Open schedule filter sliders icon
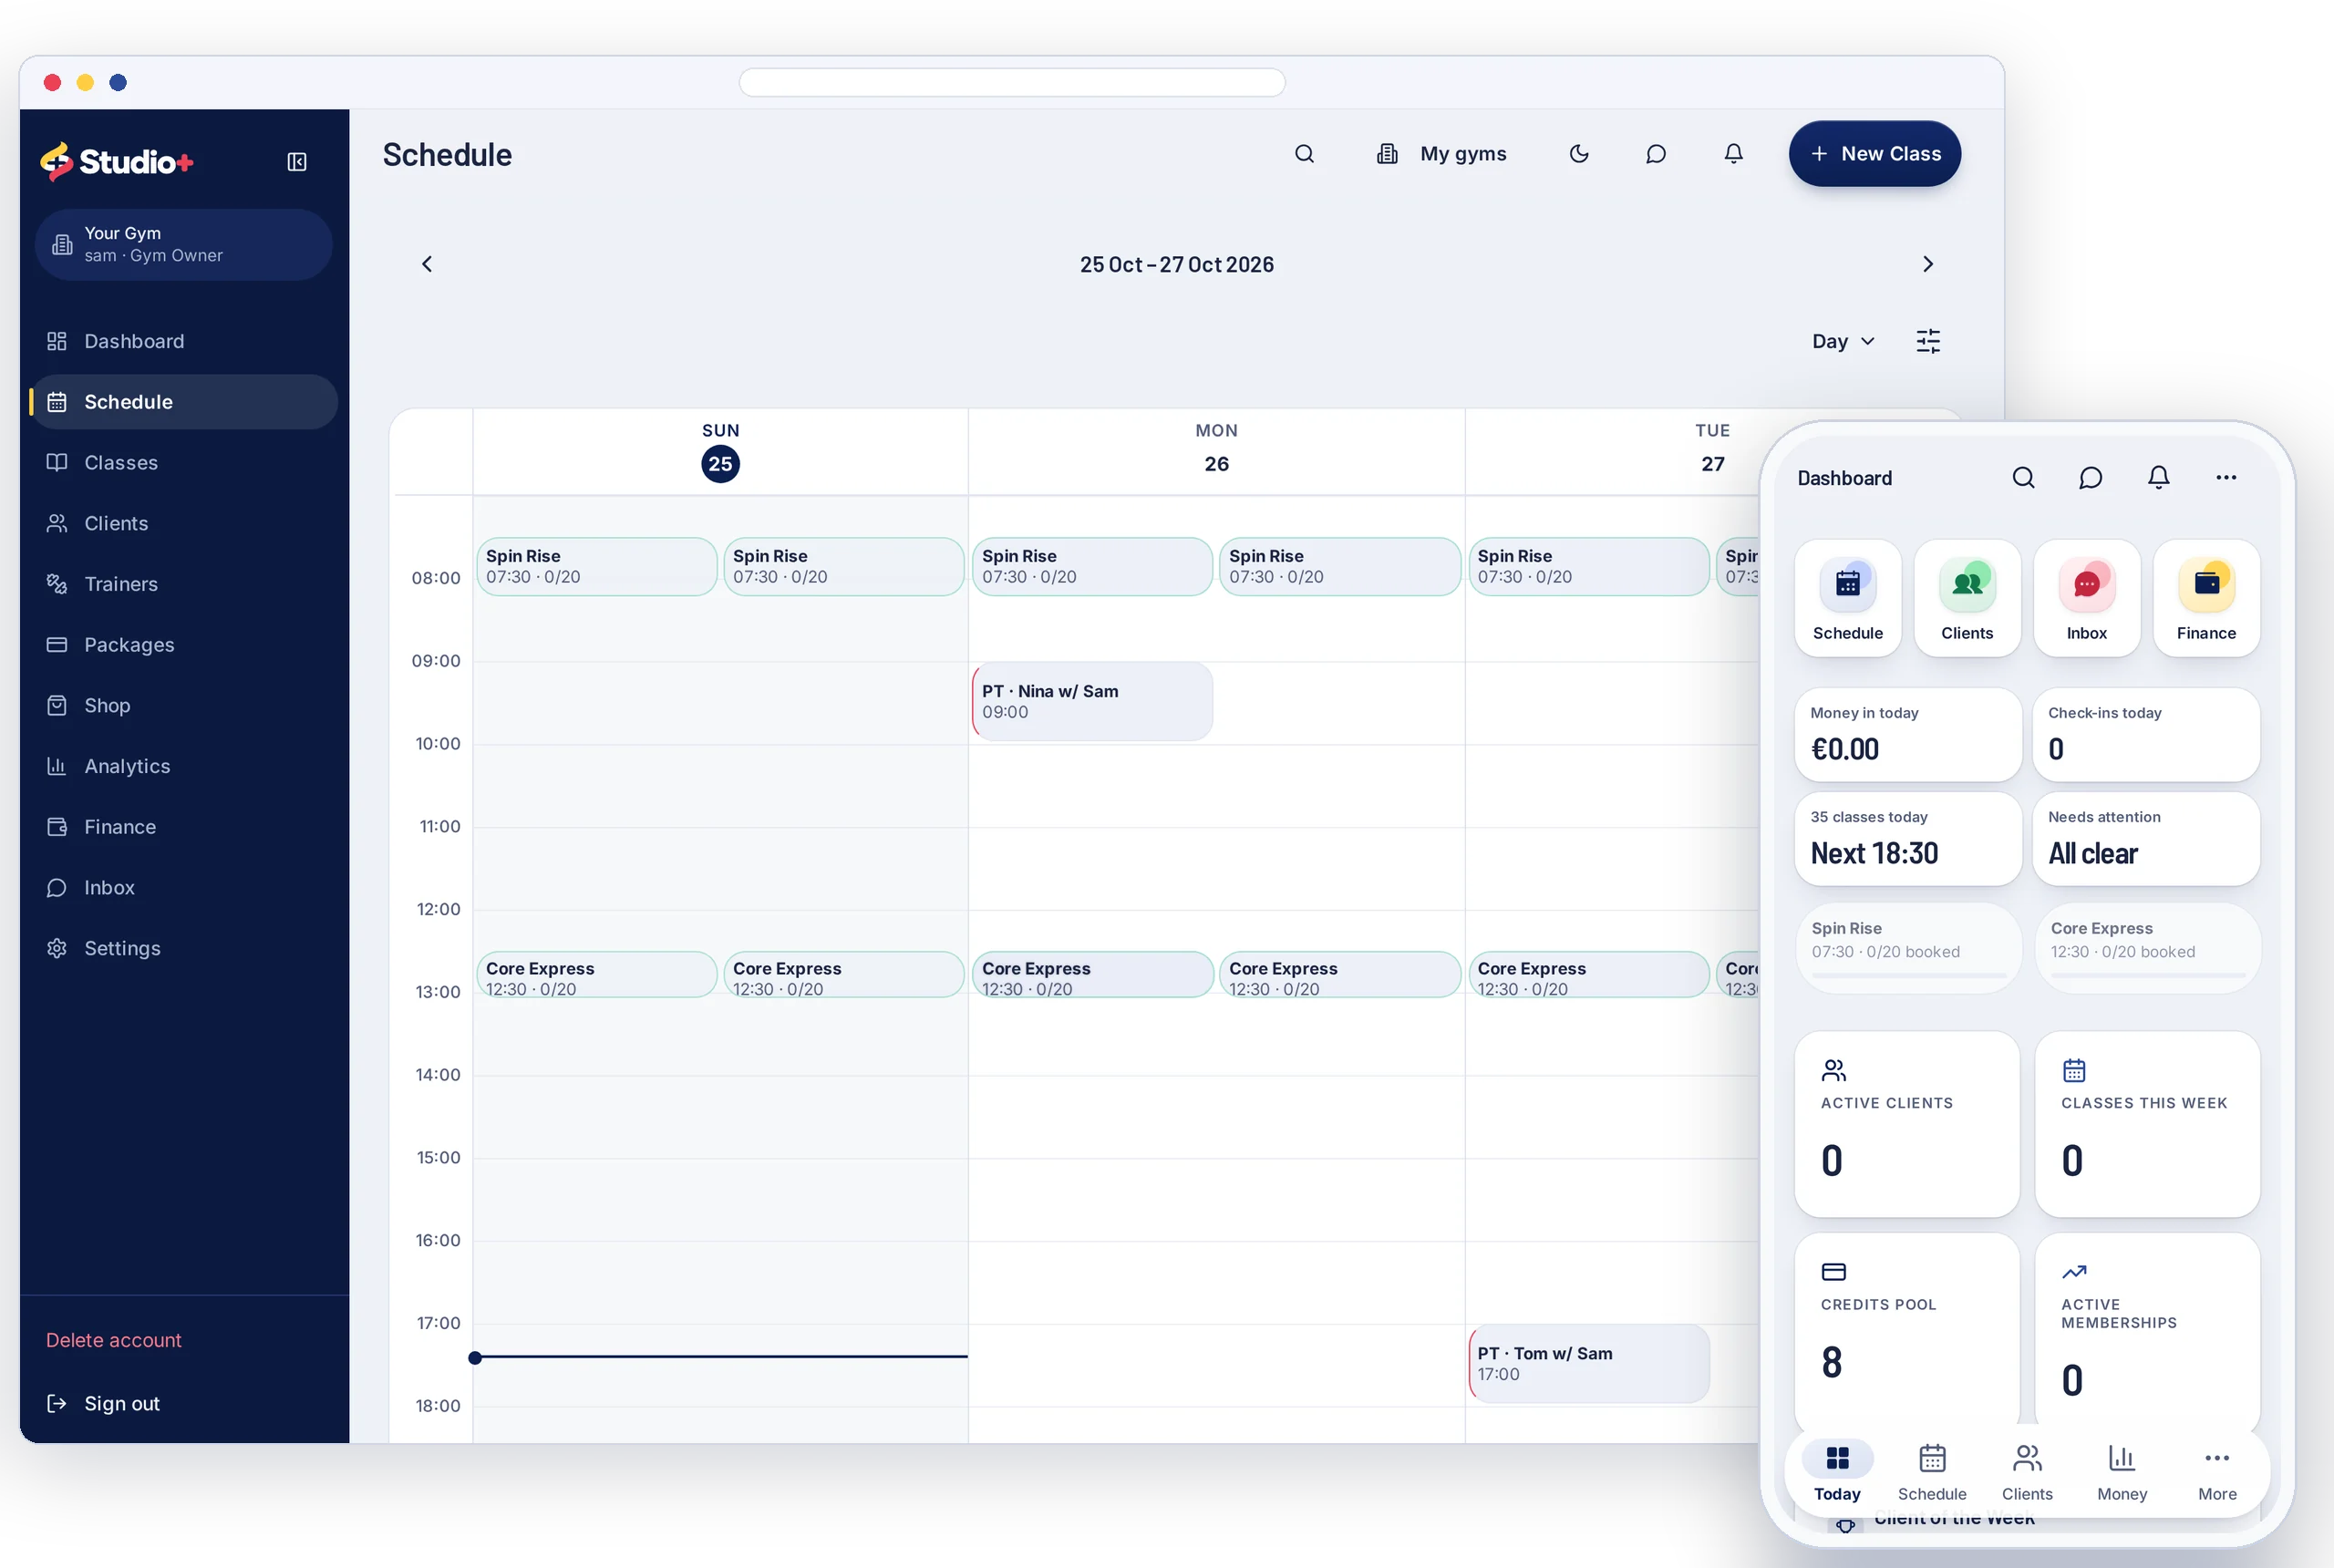2334x1568 pixels. click(x=1928, y=341)
